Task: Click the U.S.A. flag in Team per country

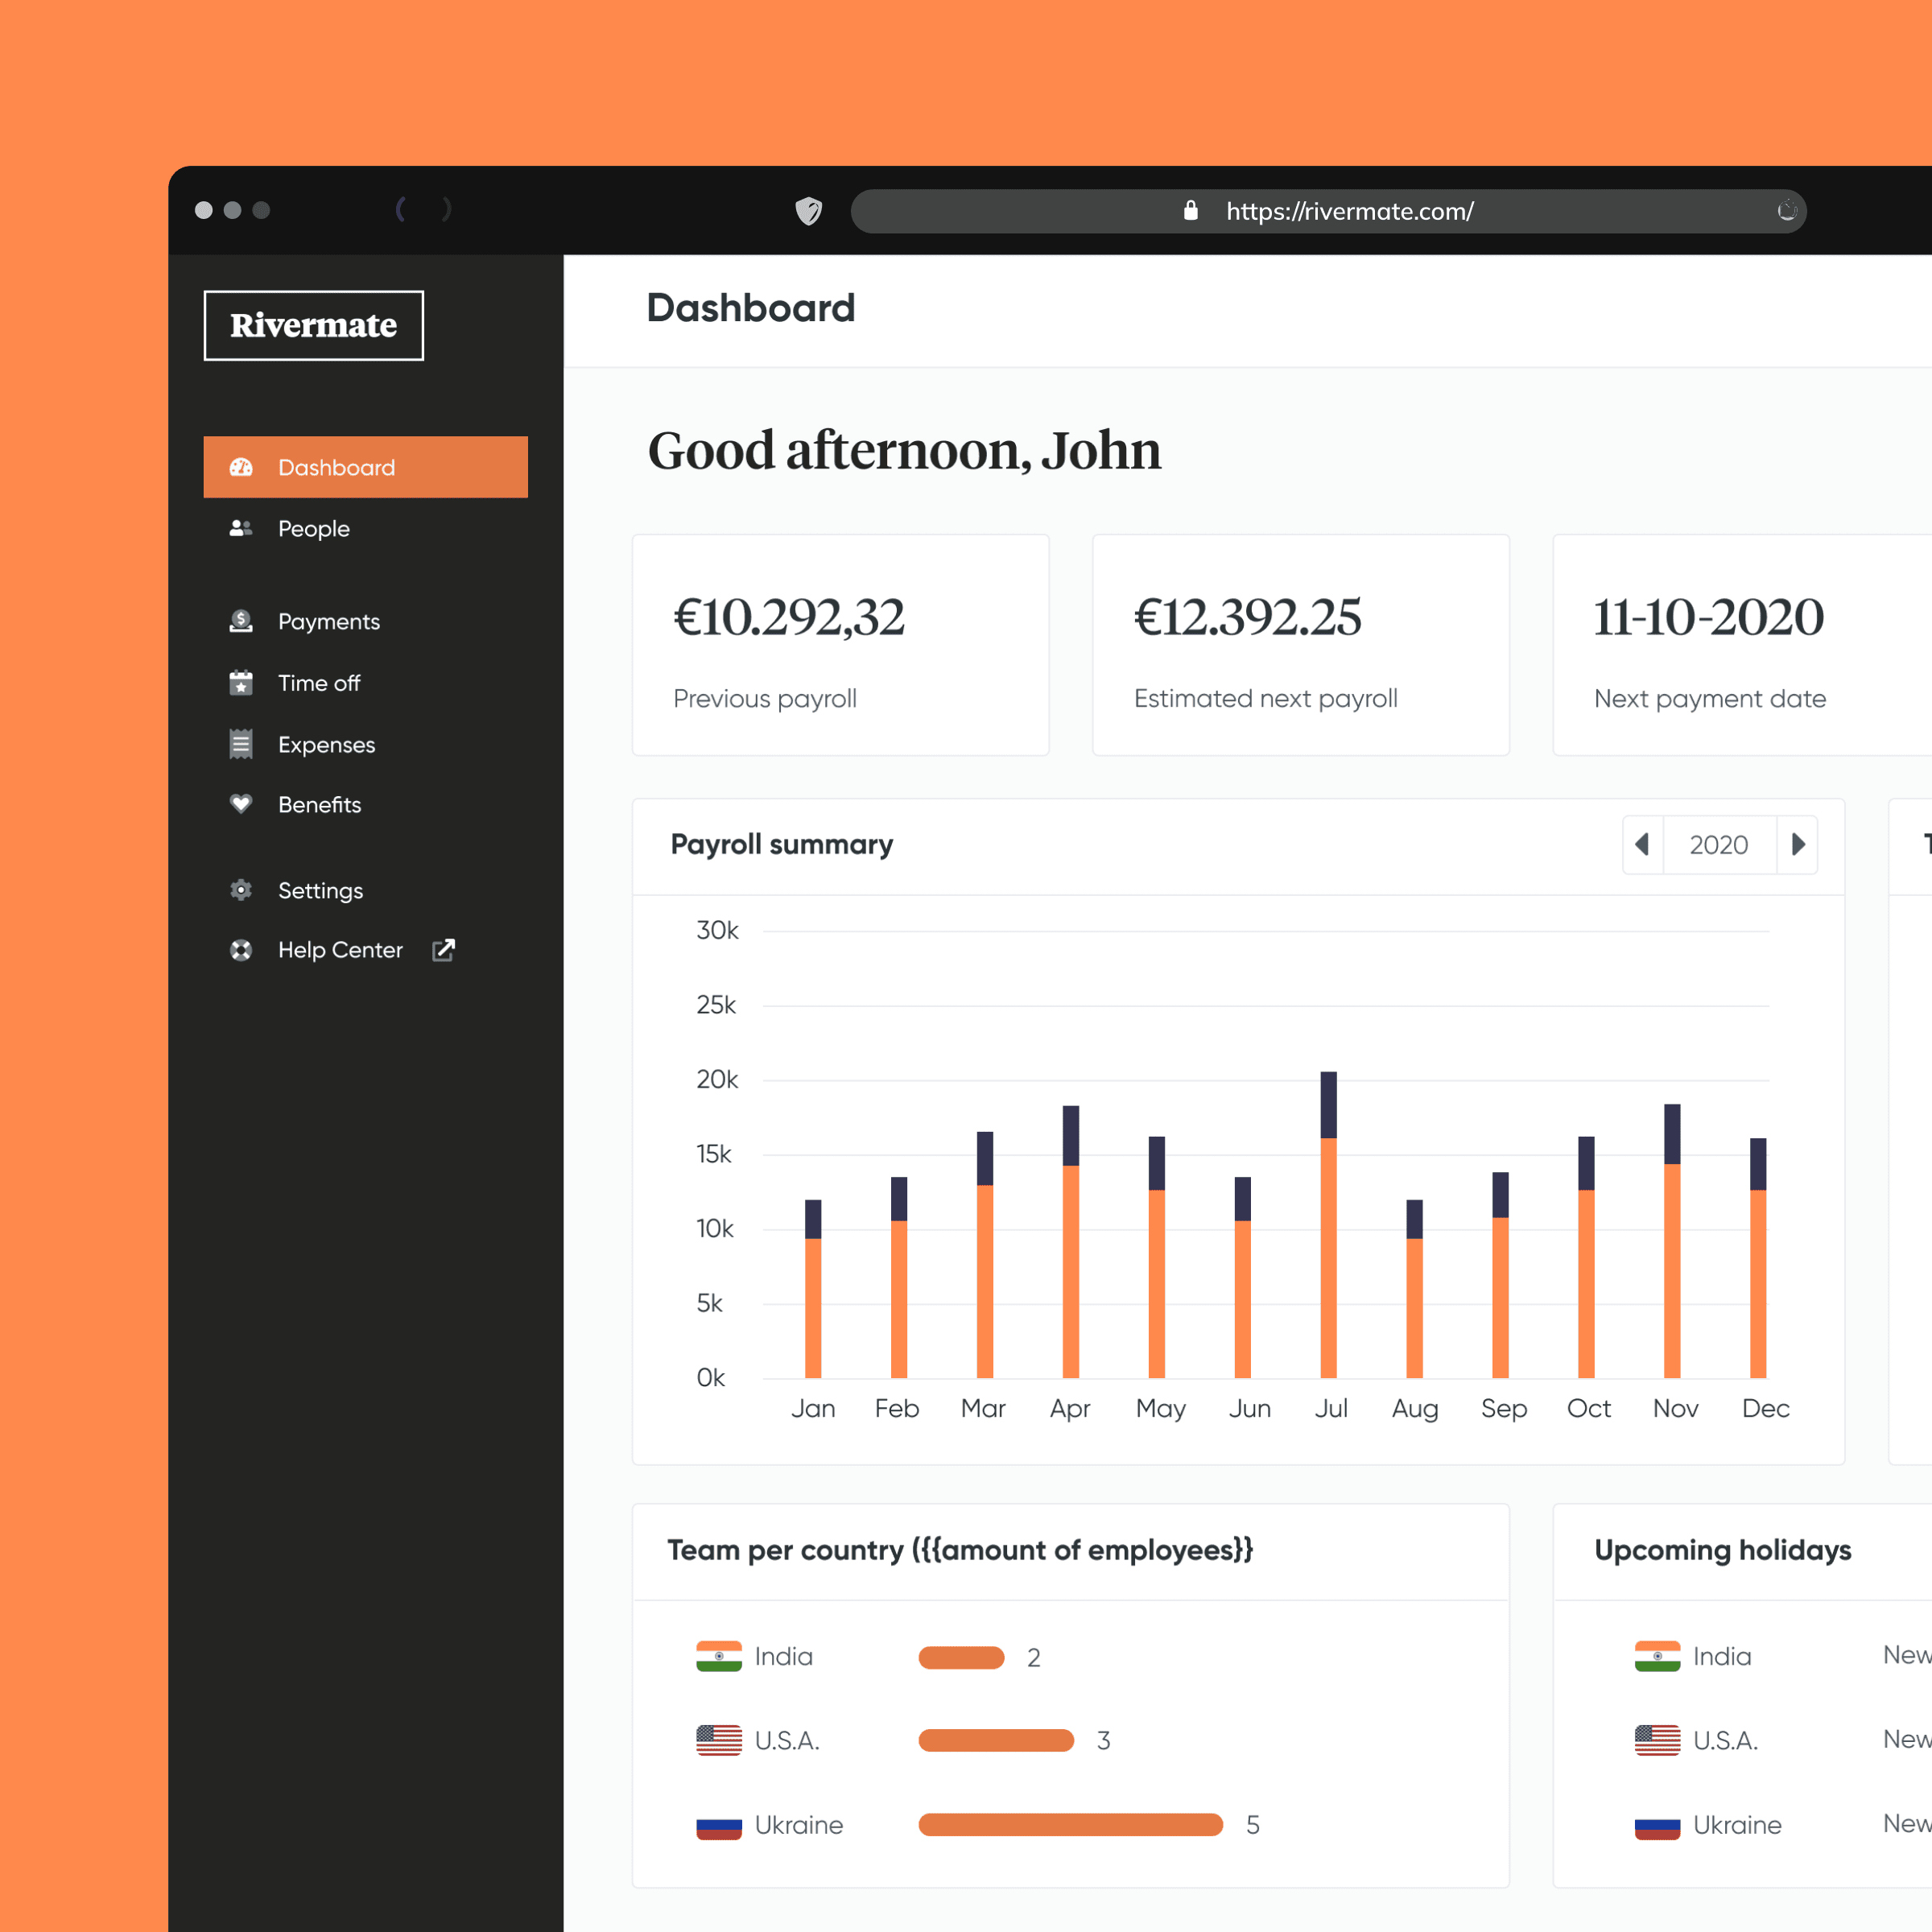Action: pyautogui.click(x=719, y=1740)
